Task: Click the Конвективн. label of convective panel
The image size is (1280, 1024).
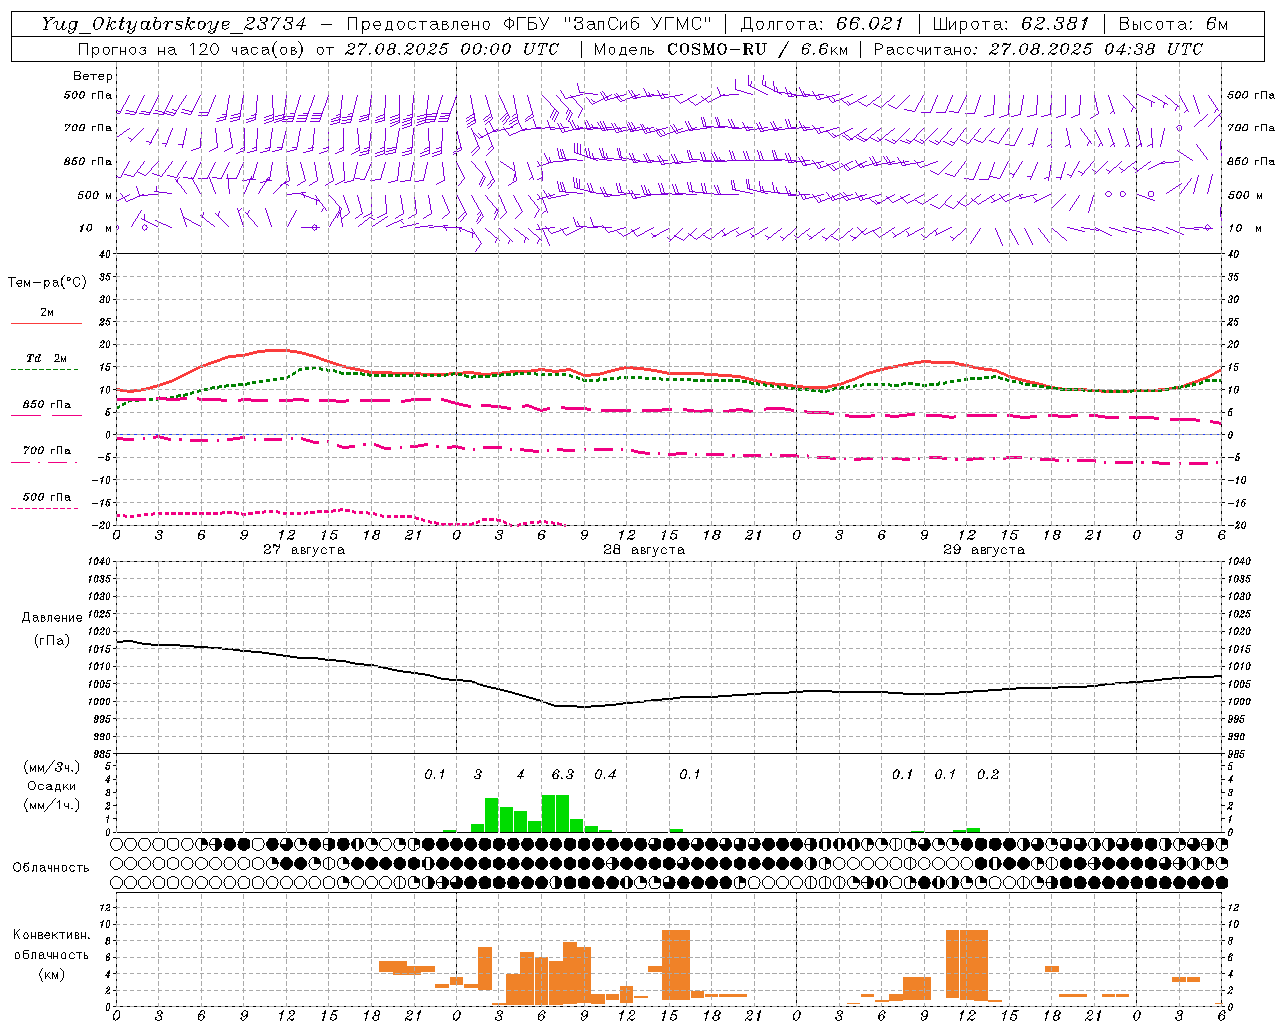Action: click(52, 935)
